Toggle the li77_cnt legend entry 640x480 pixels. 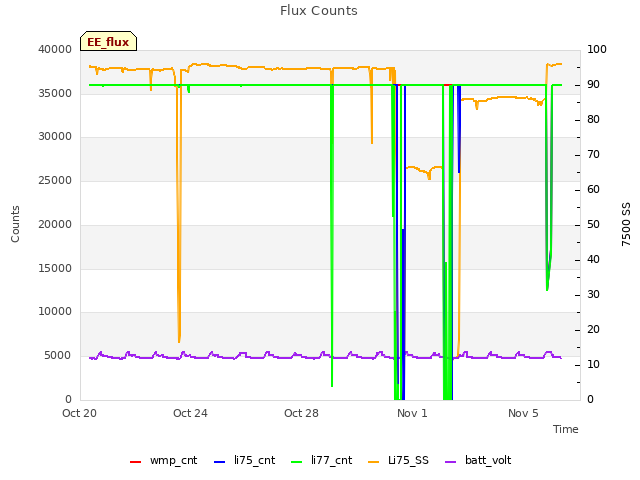coord(322,460)
